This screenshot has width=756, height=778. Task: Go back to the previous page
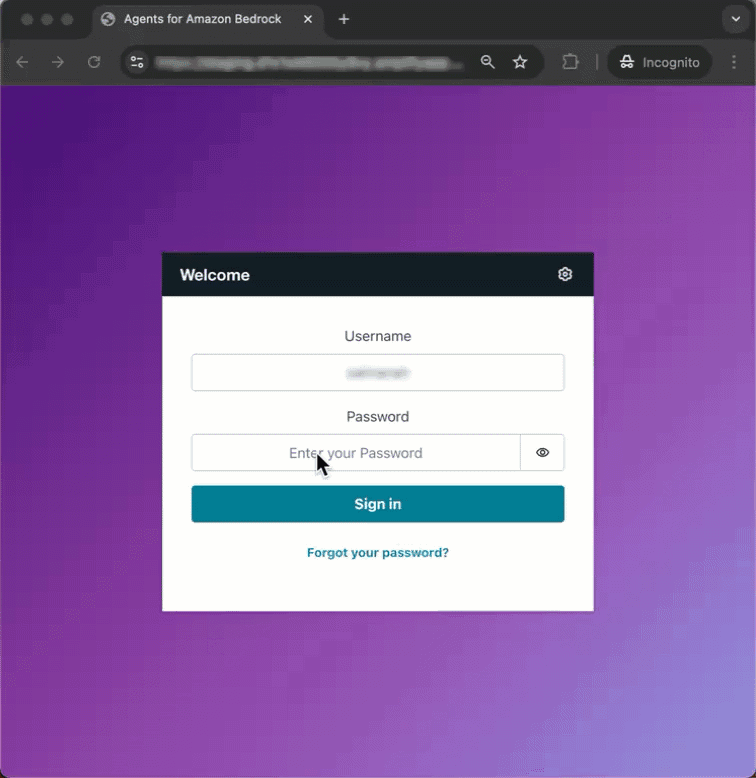[22, 62]
